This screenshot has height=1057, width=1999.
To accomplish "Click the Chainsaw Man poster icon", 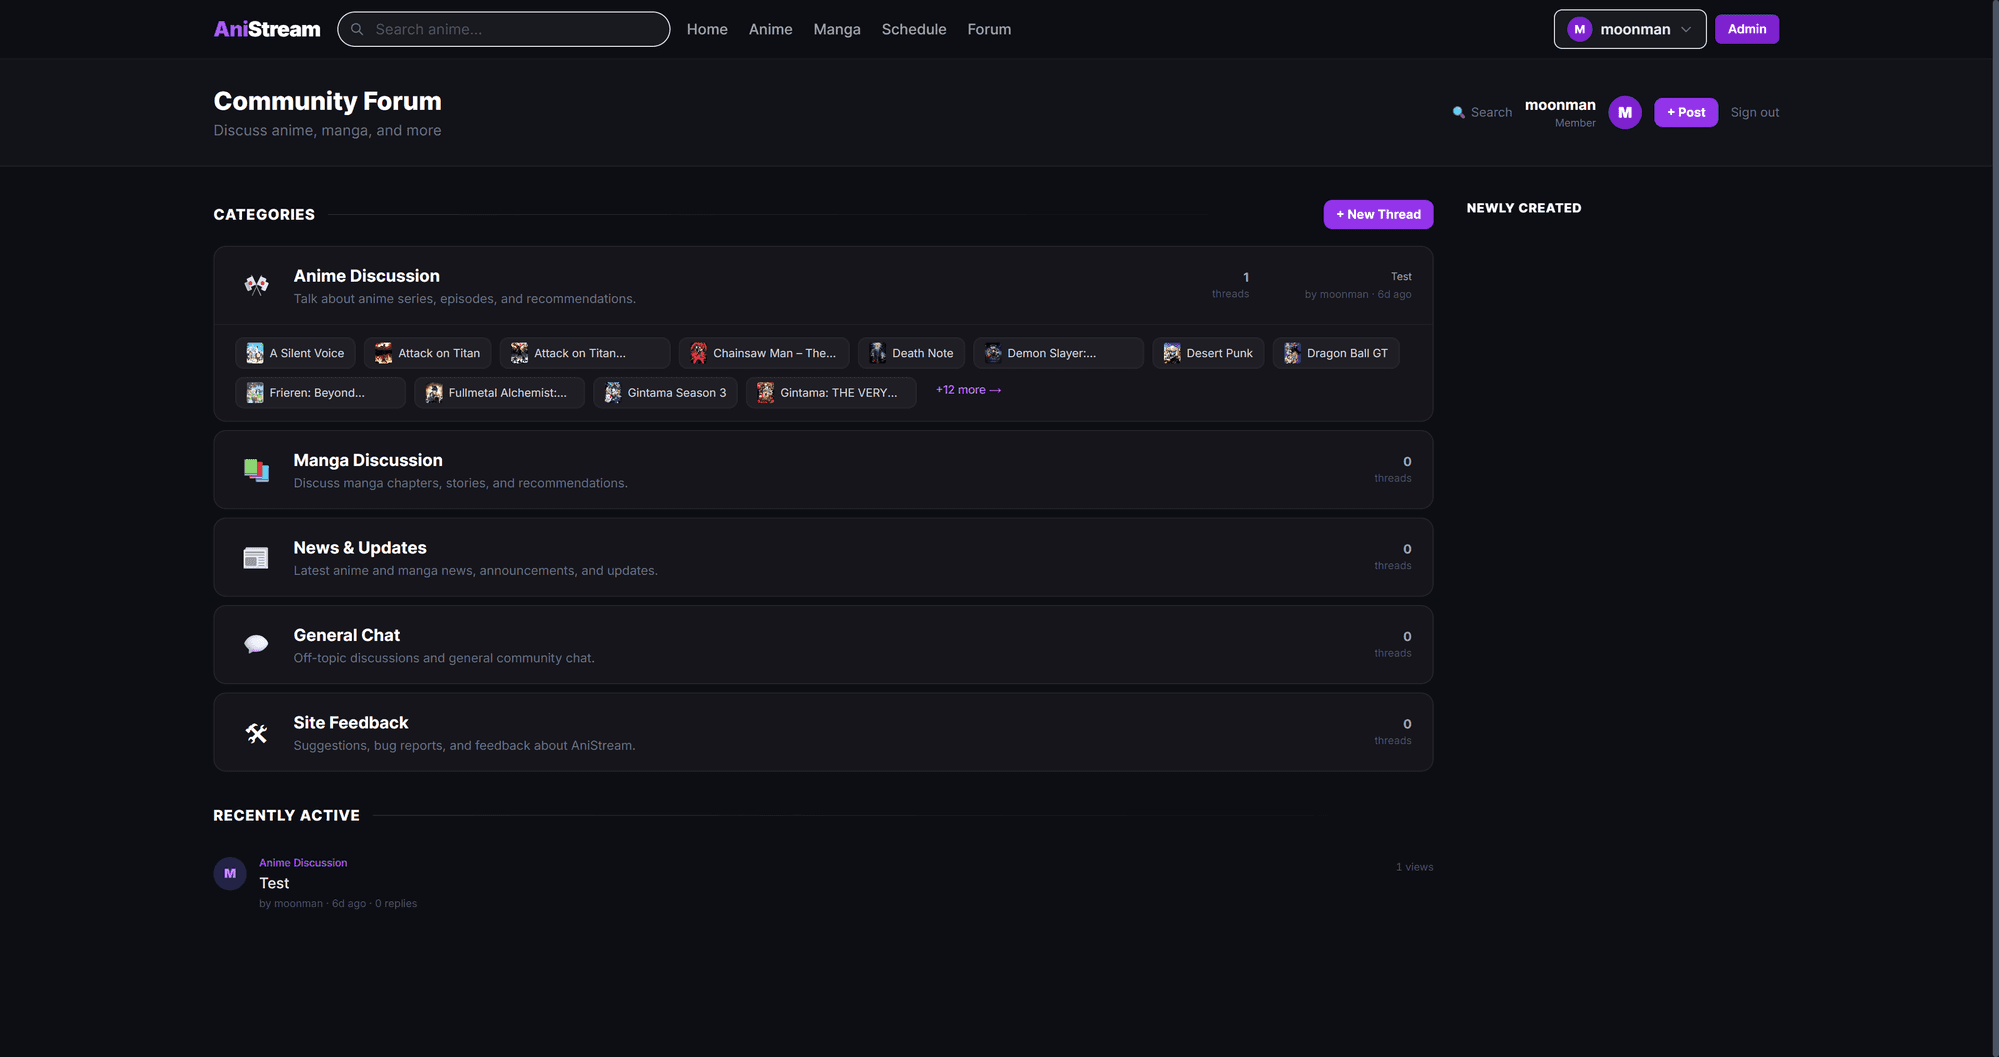I will click(698, 353).
